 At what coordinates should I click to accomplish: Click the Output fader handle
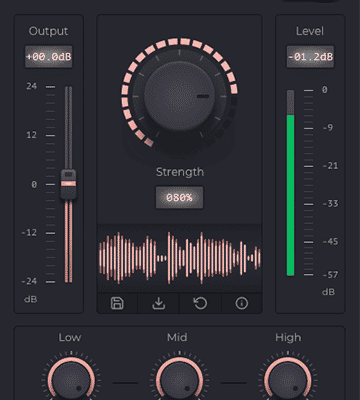pyautogui.click(x=68, y=184)
